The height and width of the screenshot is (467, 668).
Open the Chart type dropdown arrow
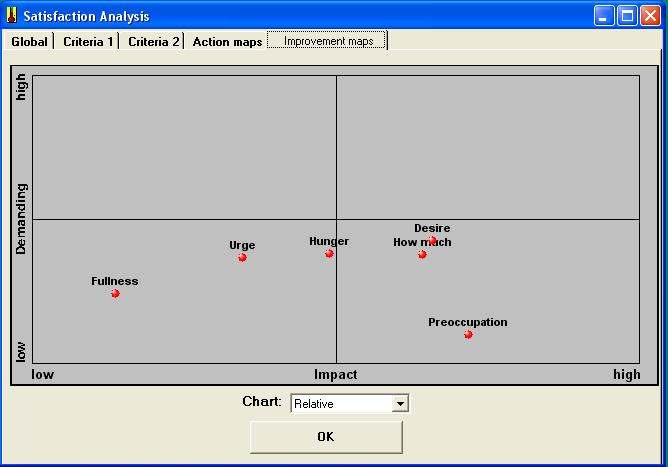coord(400,404)
